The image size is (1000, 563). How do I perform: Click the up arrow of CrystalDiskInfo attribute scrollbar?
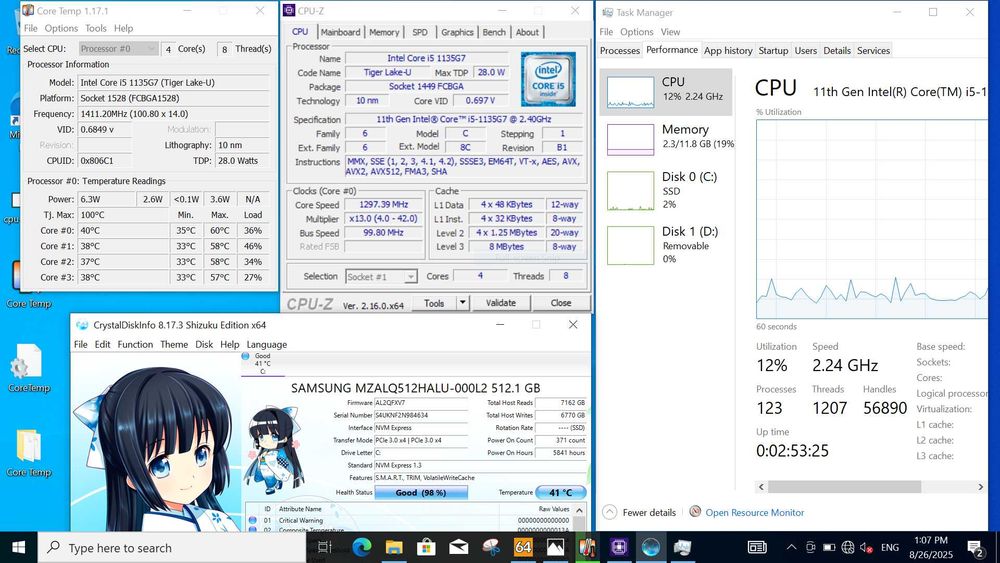[x=579, y=510]
